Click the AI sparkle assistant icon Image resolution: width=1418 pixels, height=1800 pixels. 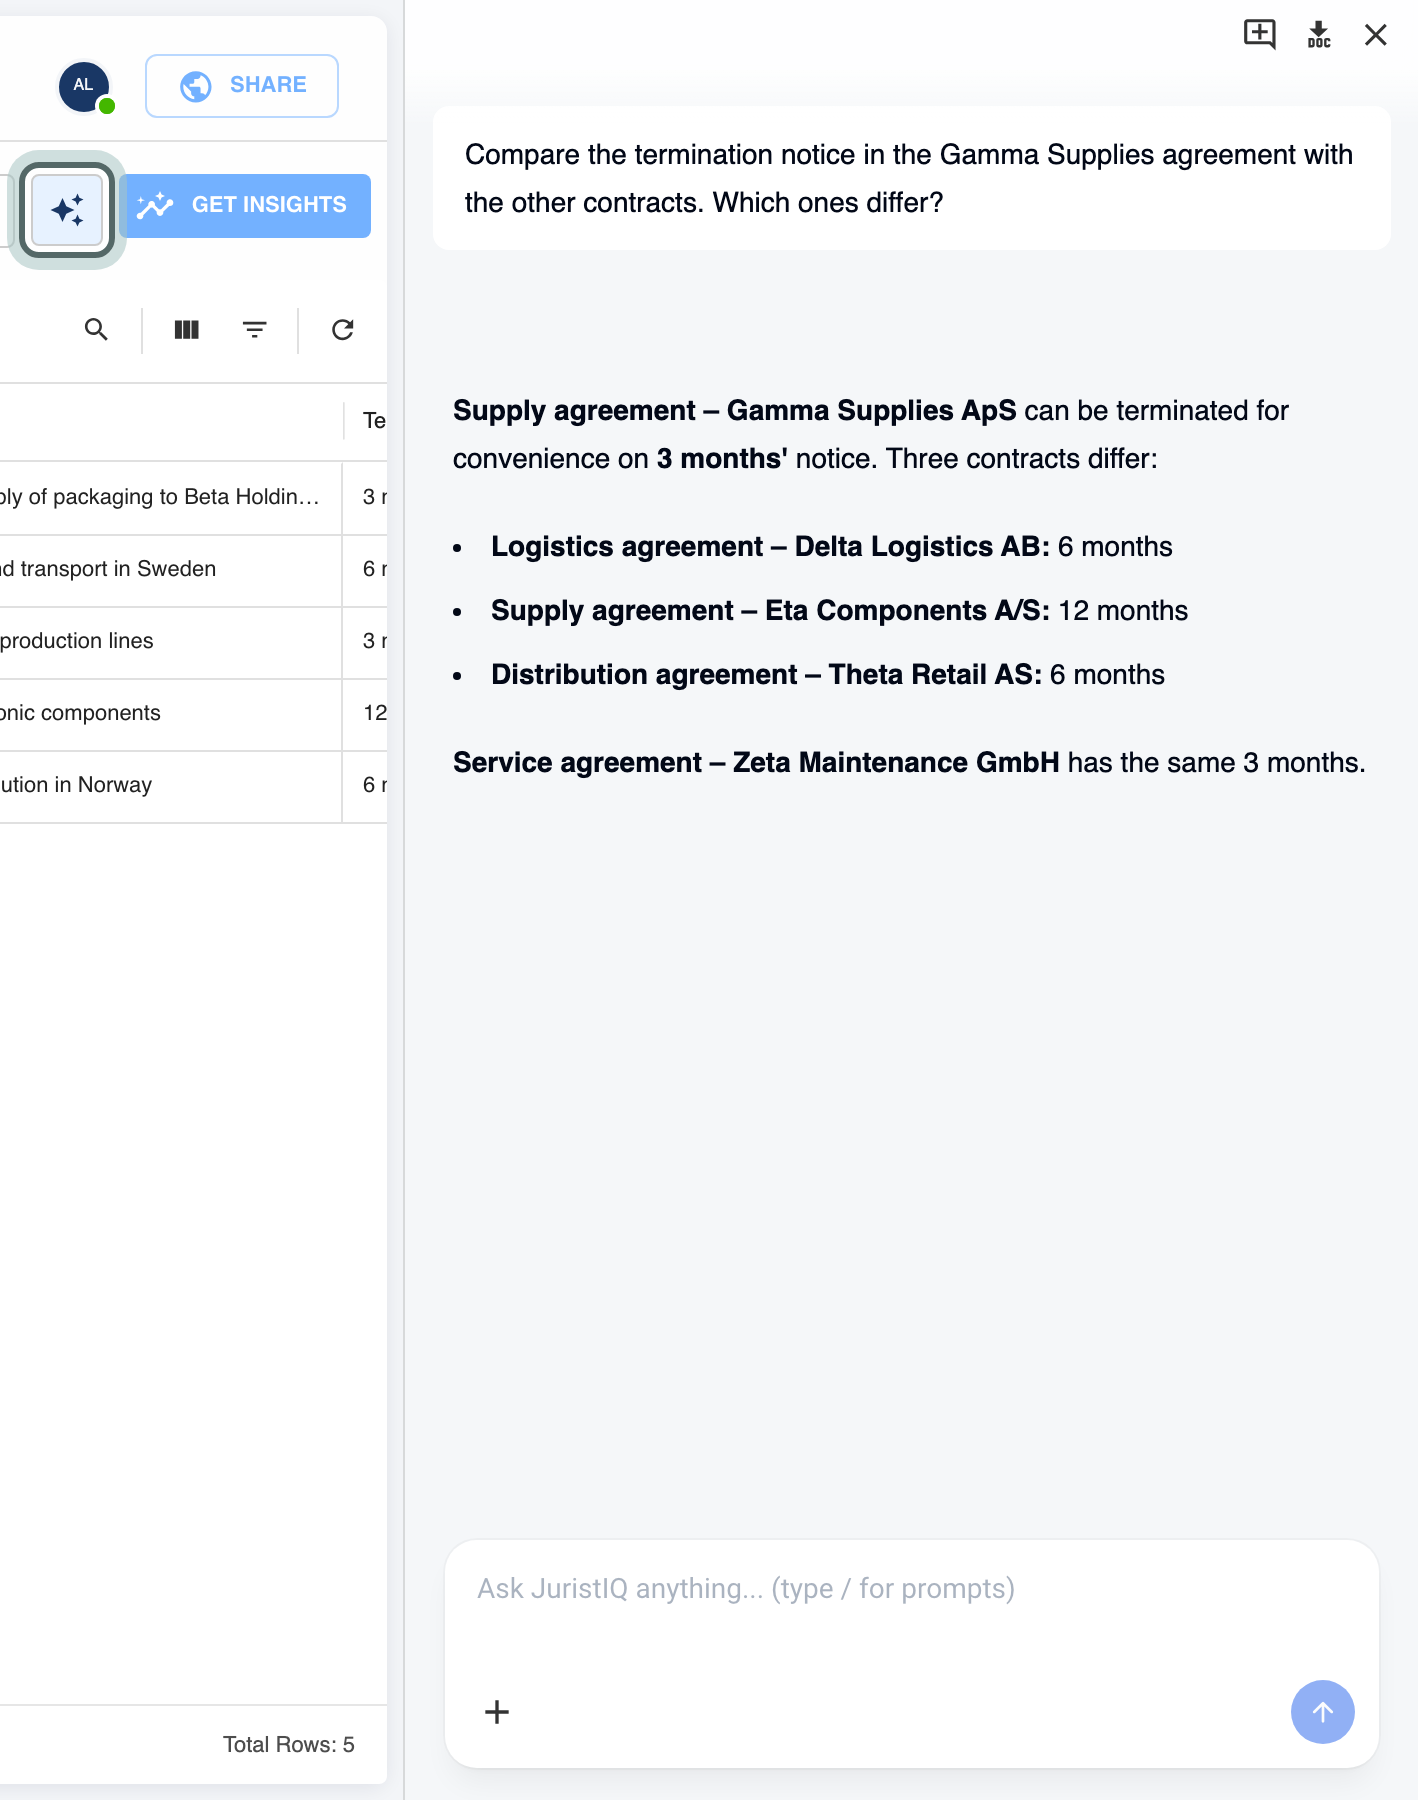67,209
